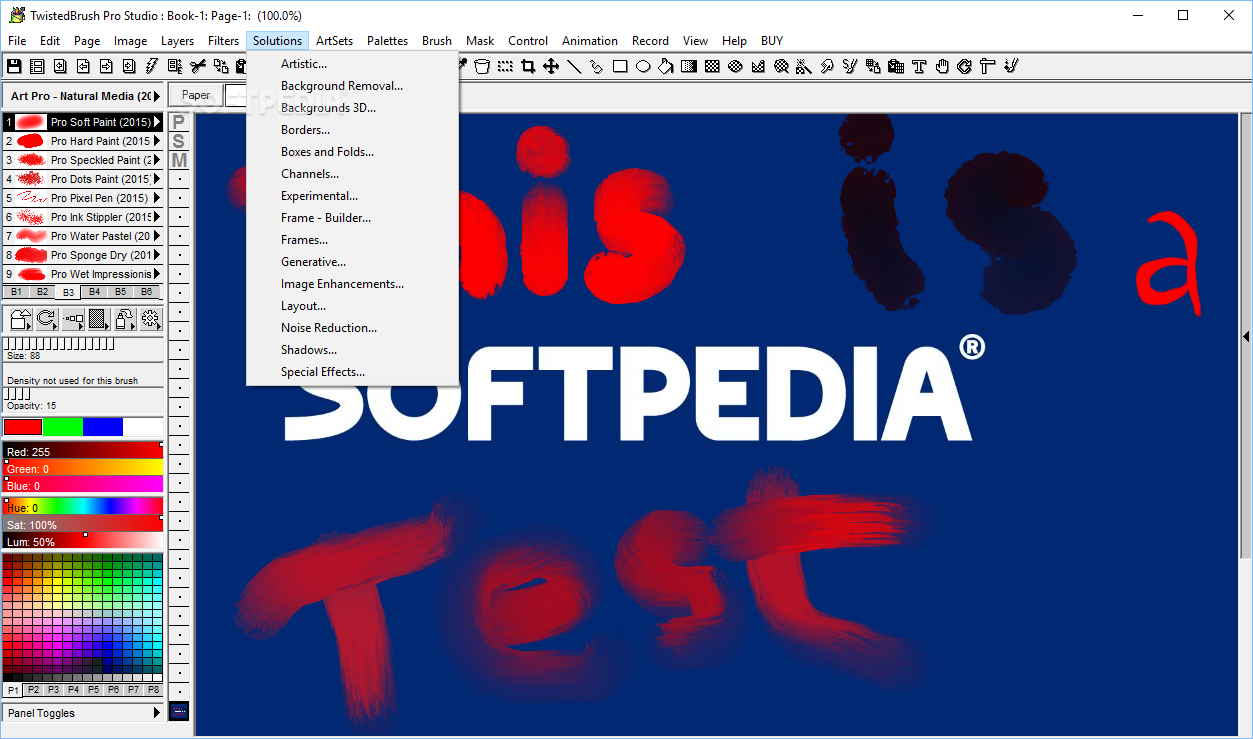The width and height of the screenshot is (1253, 739).
Task: Select the Crop tool icon
Action: pyautogui.click(x=528, y=66)
